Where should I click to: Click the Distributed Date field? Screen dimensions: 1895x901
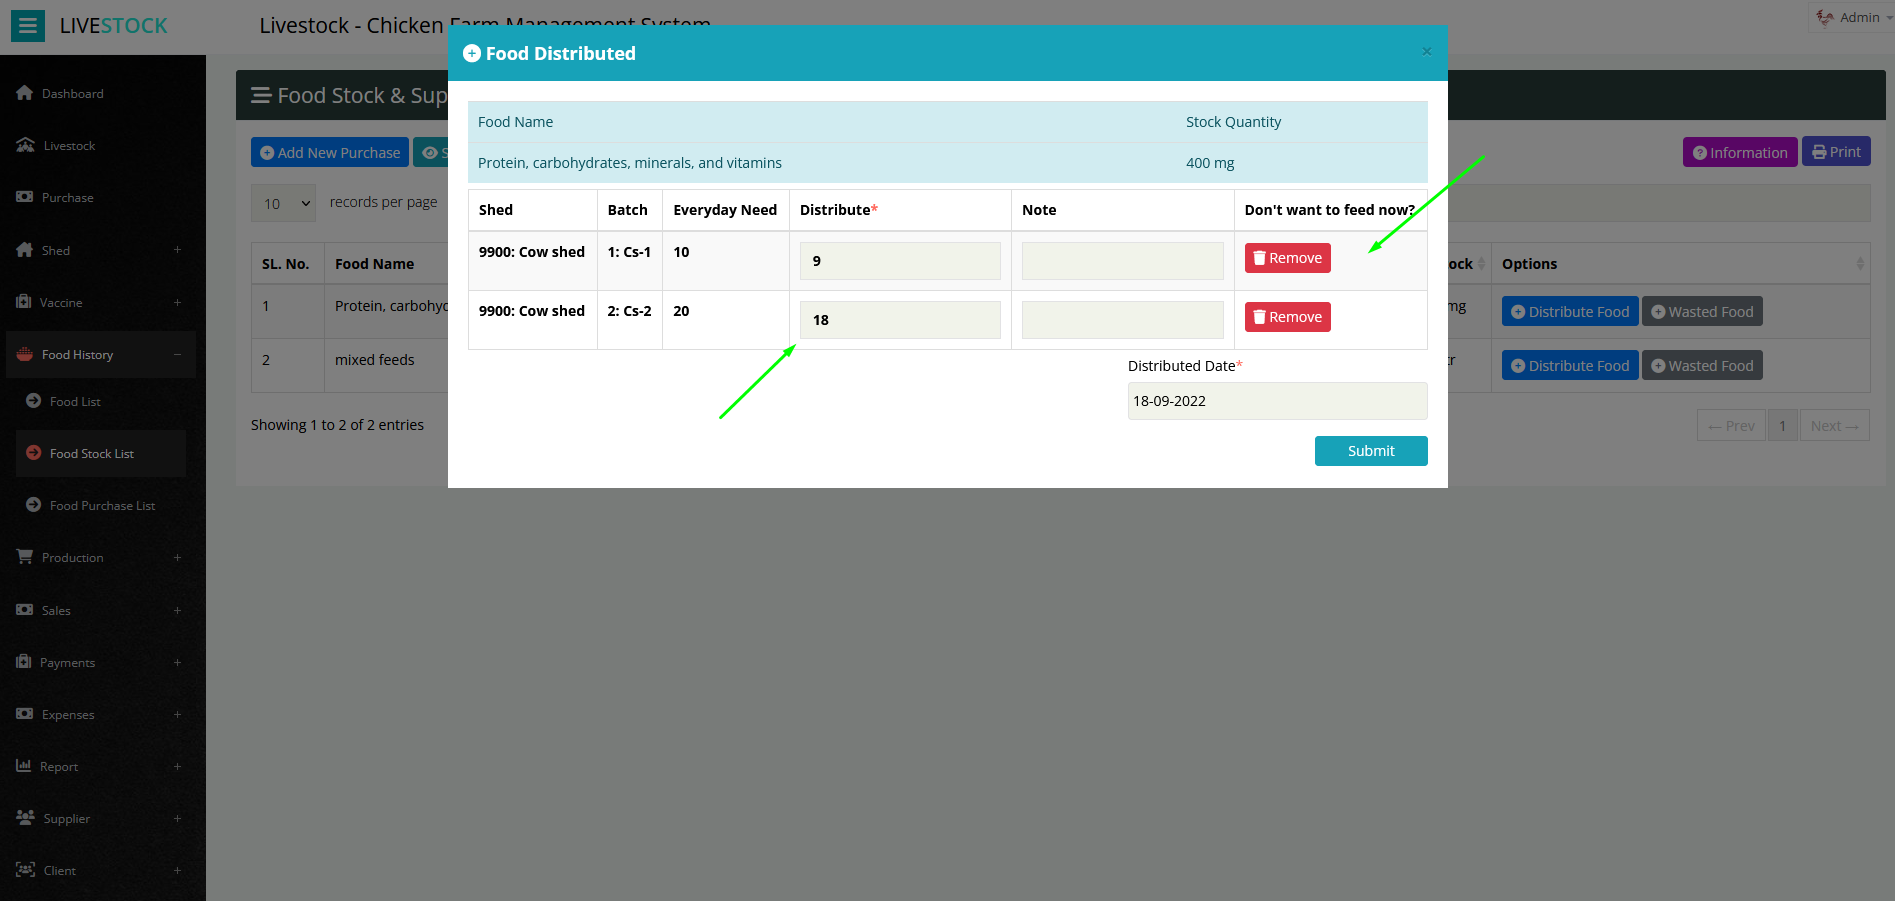click(1276, 401)
